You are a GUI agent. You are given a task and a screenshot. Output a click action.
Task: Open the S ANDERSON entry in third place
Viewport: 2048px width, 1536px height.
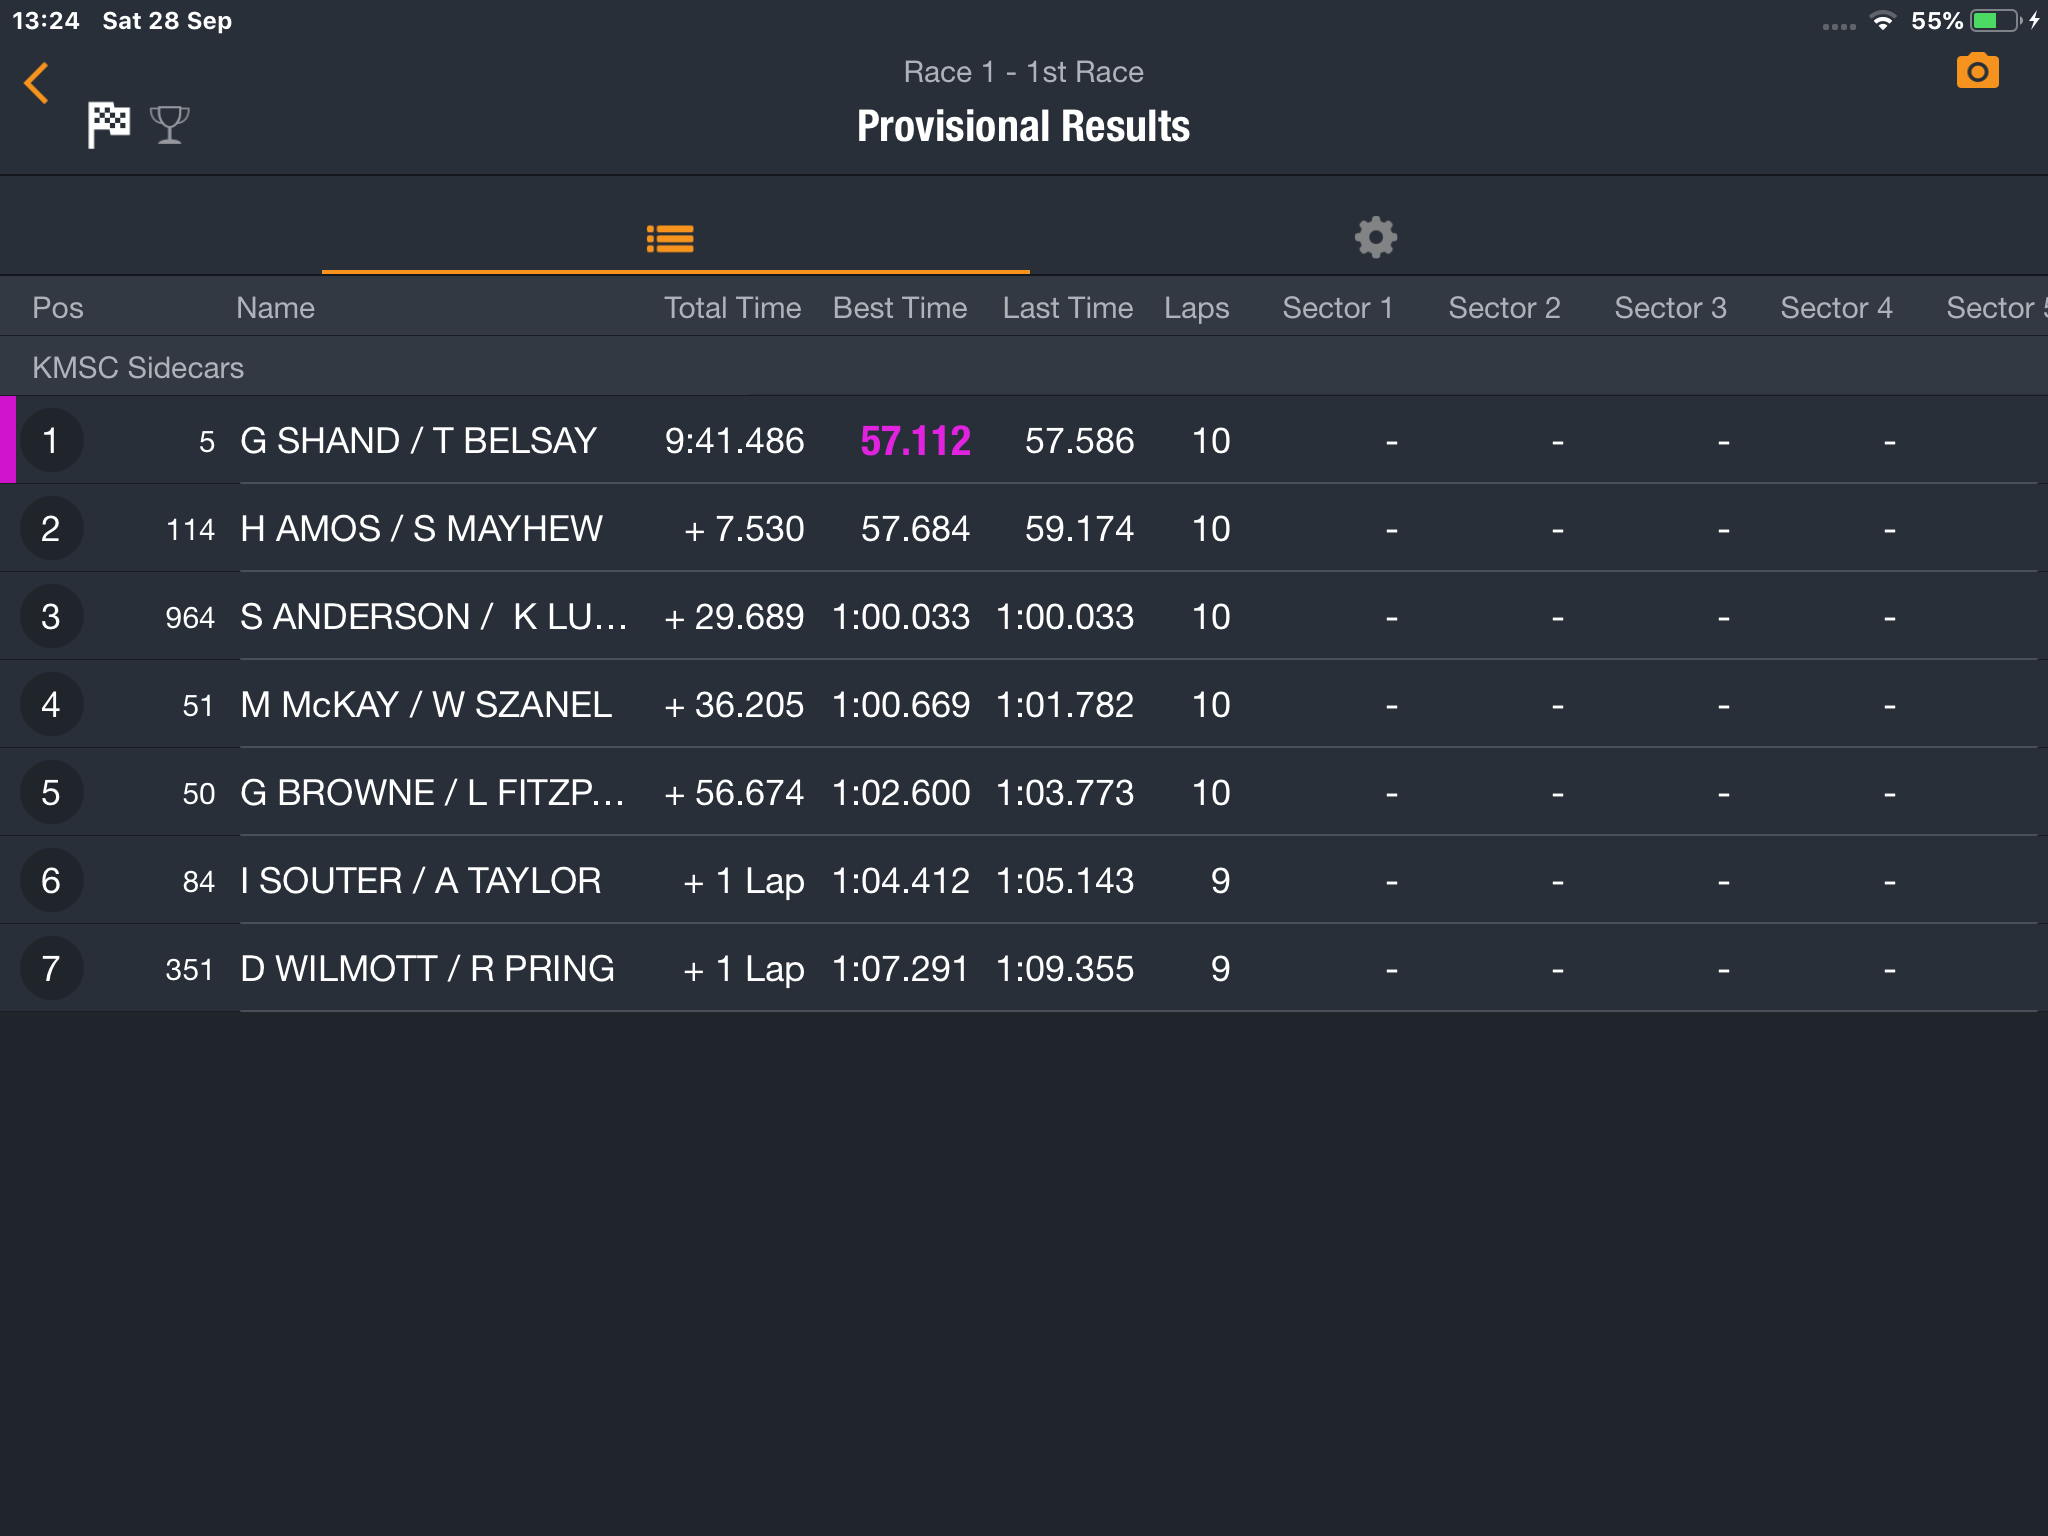pos(1024,616)
